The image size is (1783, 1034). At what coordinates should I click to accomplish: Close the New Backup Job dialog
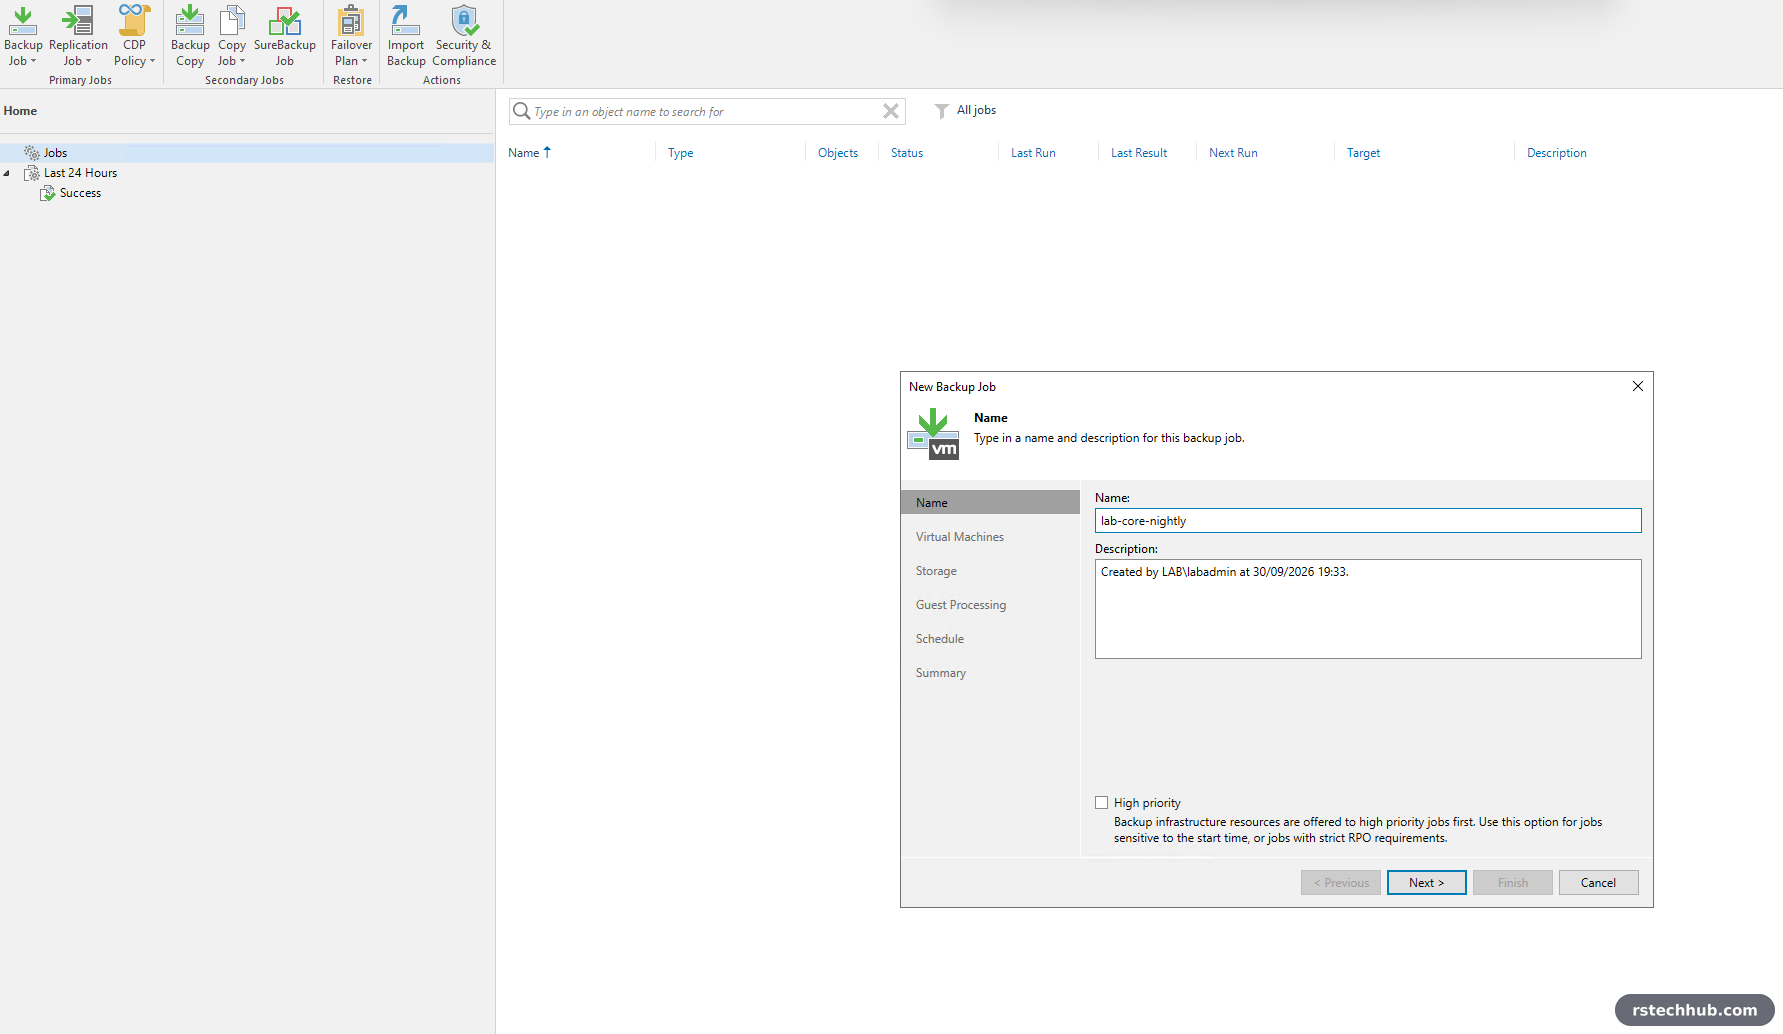[1638, 386]
